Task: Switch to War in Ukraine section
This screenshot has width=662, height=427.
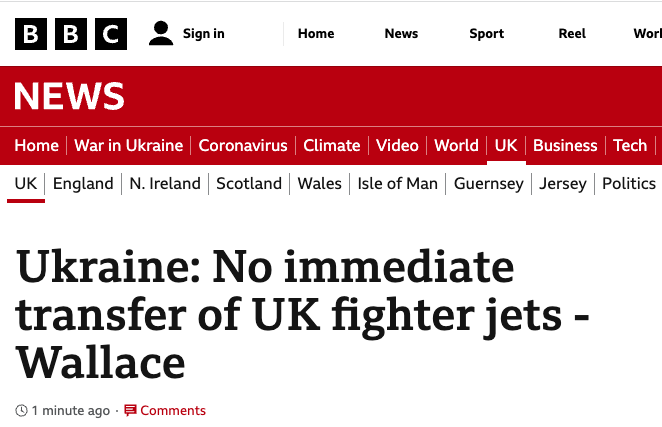Action: 128,145
